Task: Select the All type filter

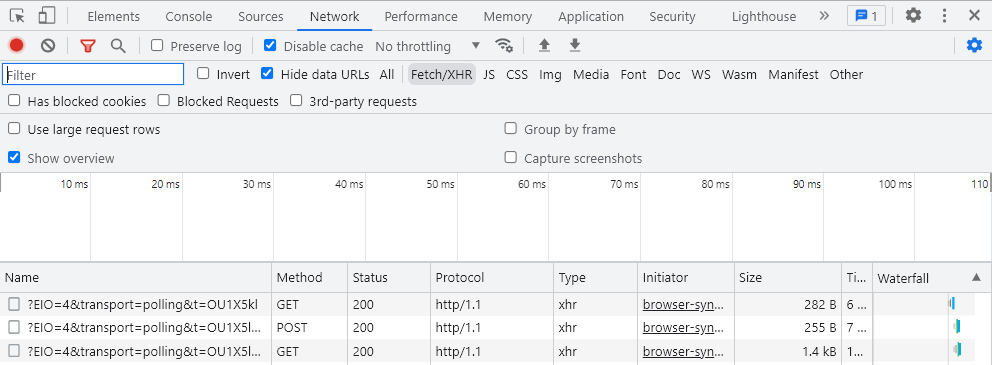Action: tap(387, 75)
